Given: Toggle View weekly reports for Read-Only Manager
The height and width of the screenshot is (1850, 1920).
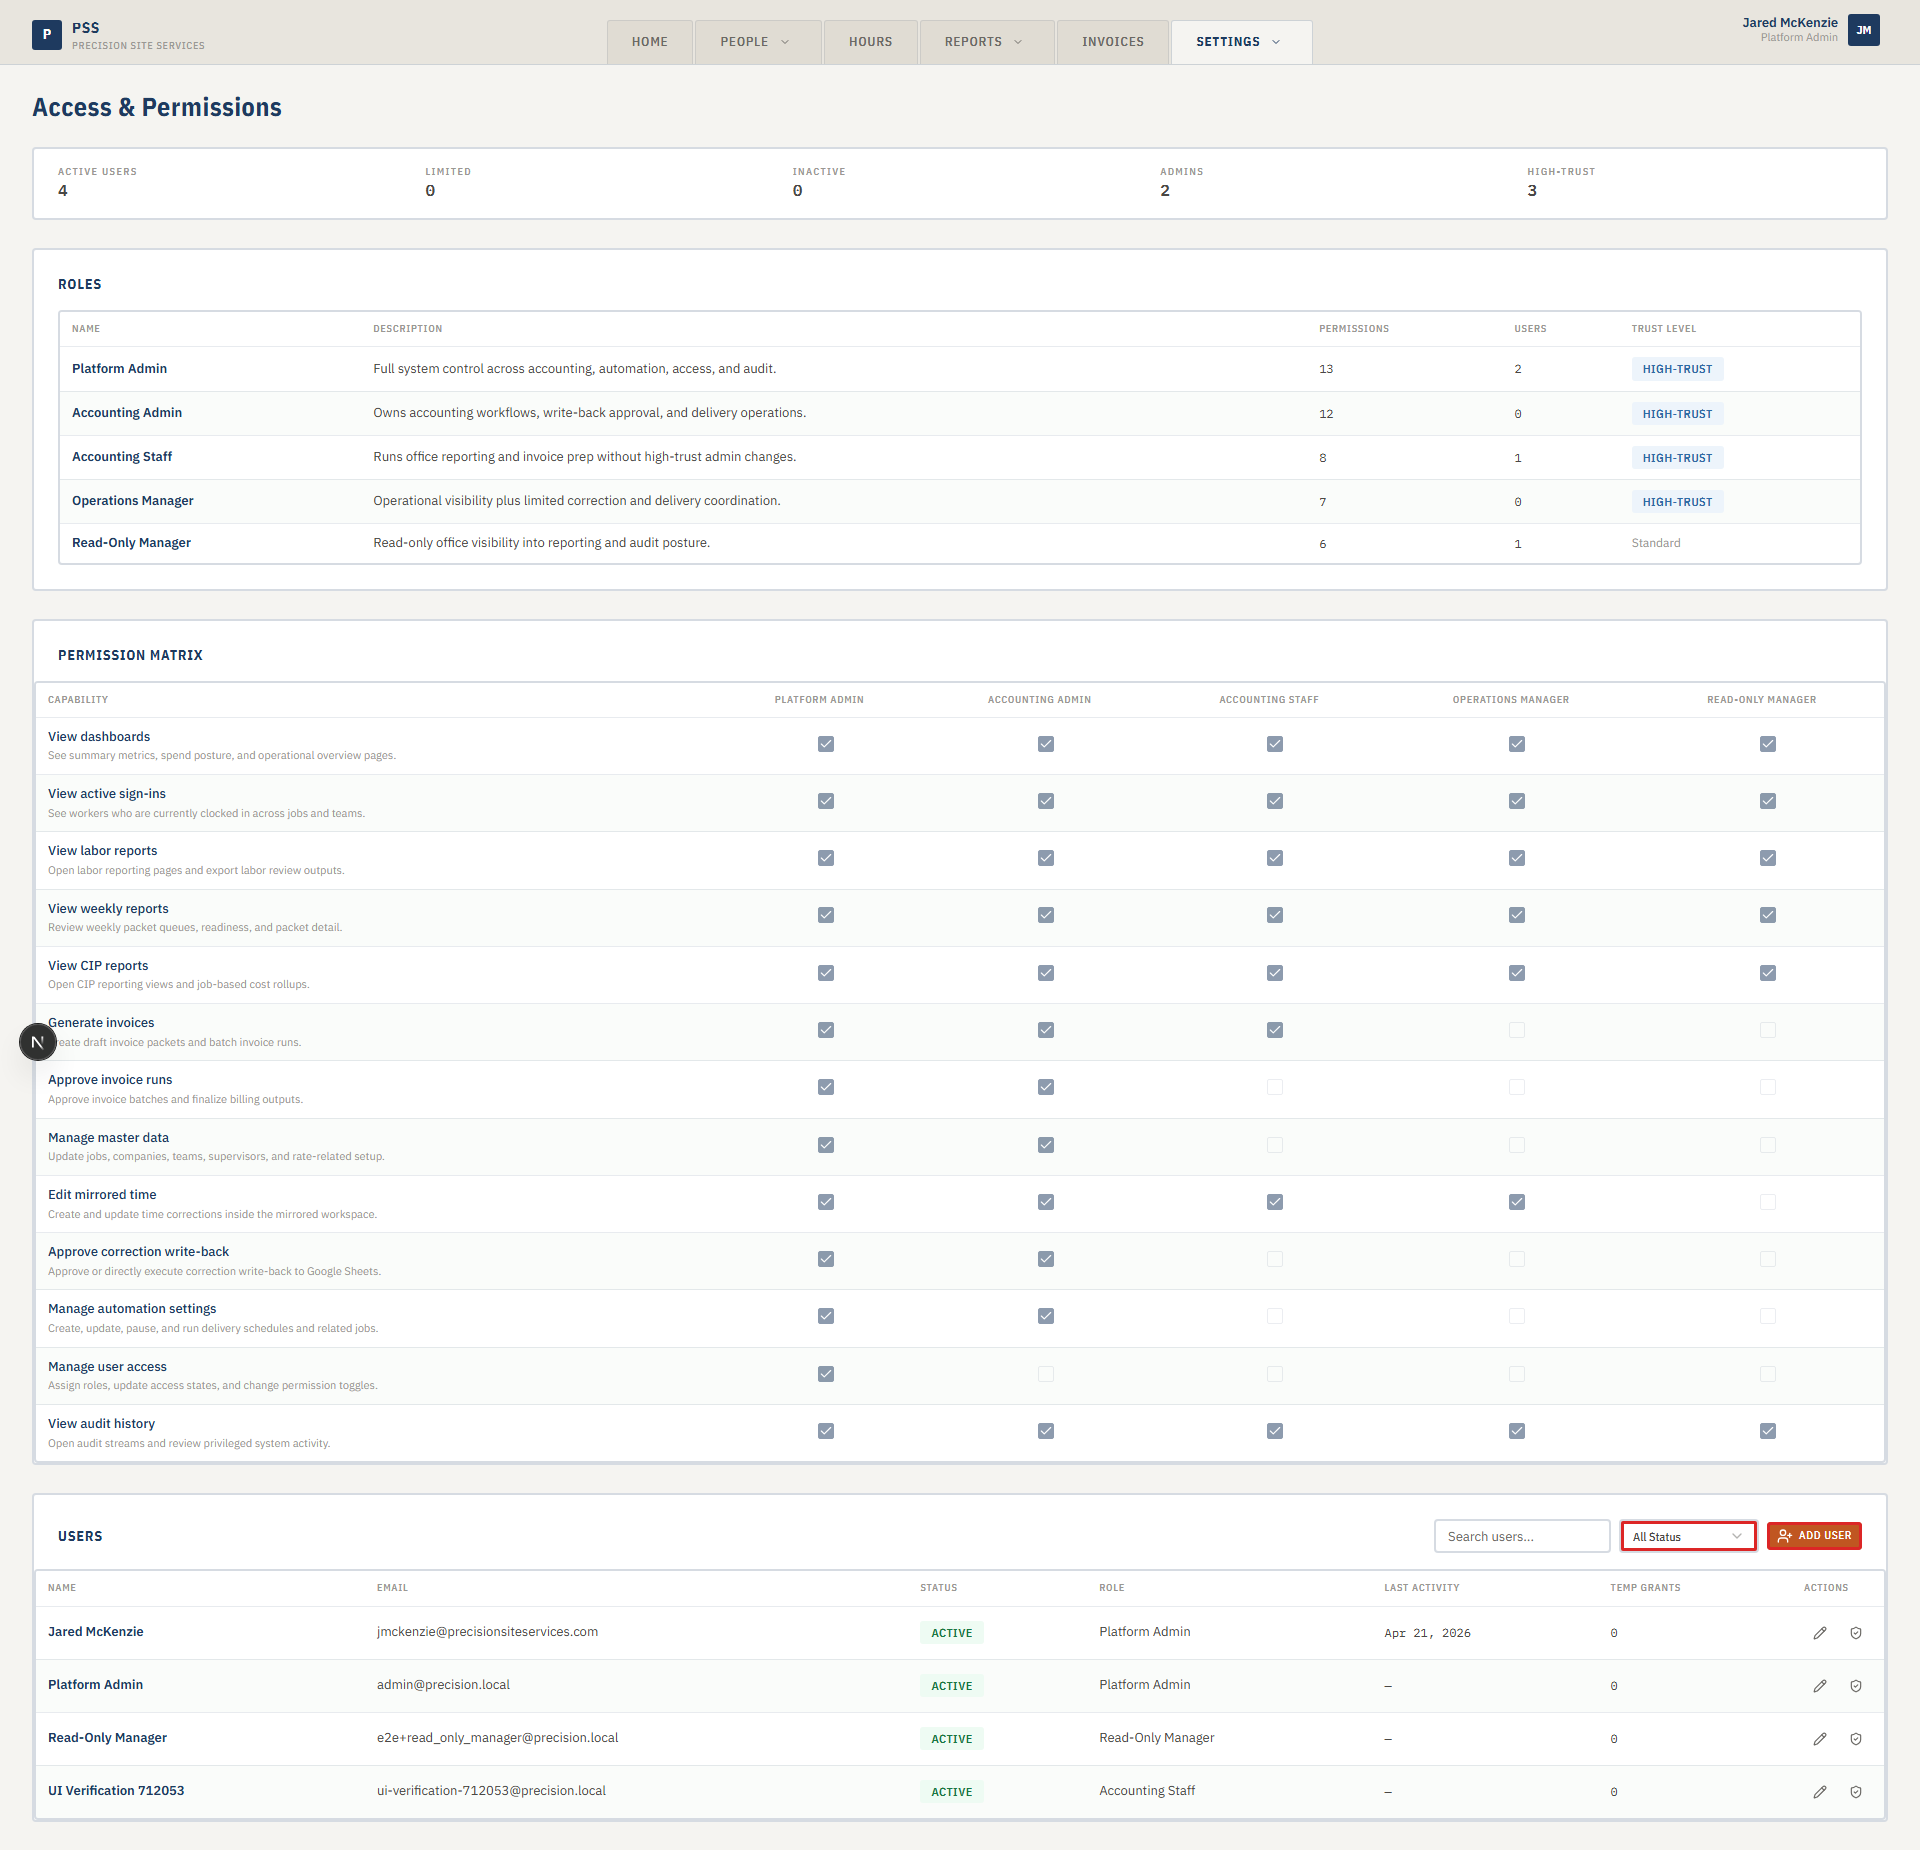Looking at the screenshot, I should point(1768,915).
